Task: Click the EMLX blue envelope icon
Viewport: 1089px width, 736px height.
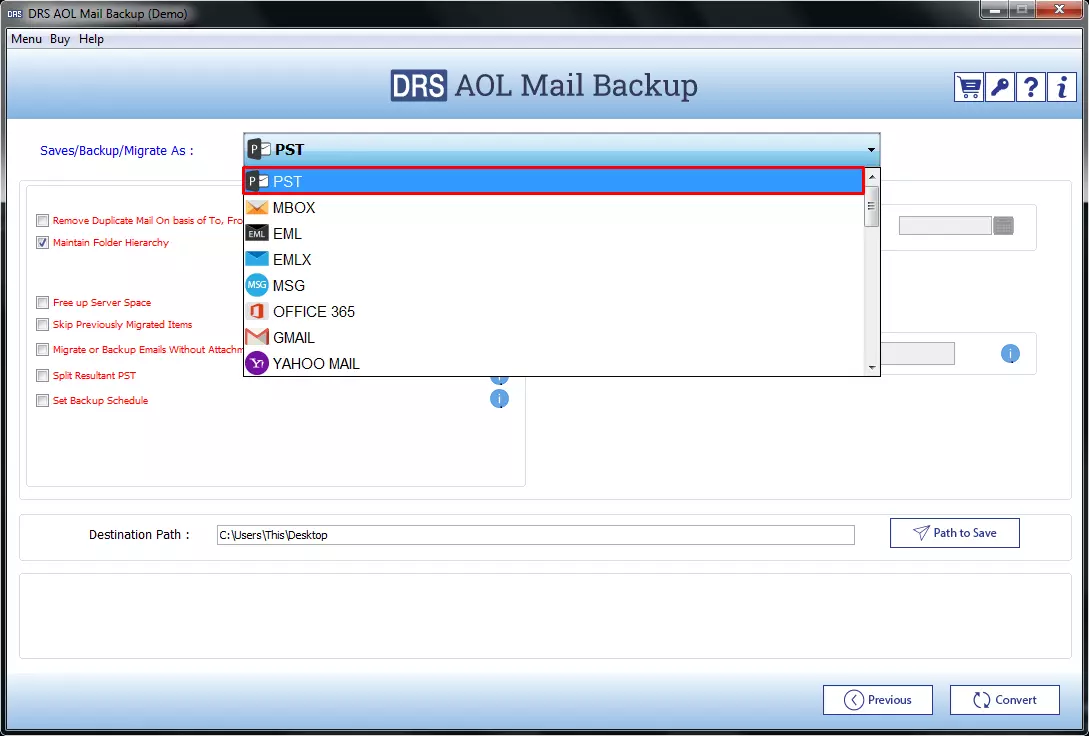Action: coord(257,259)
